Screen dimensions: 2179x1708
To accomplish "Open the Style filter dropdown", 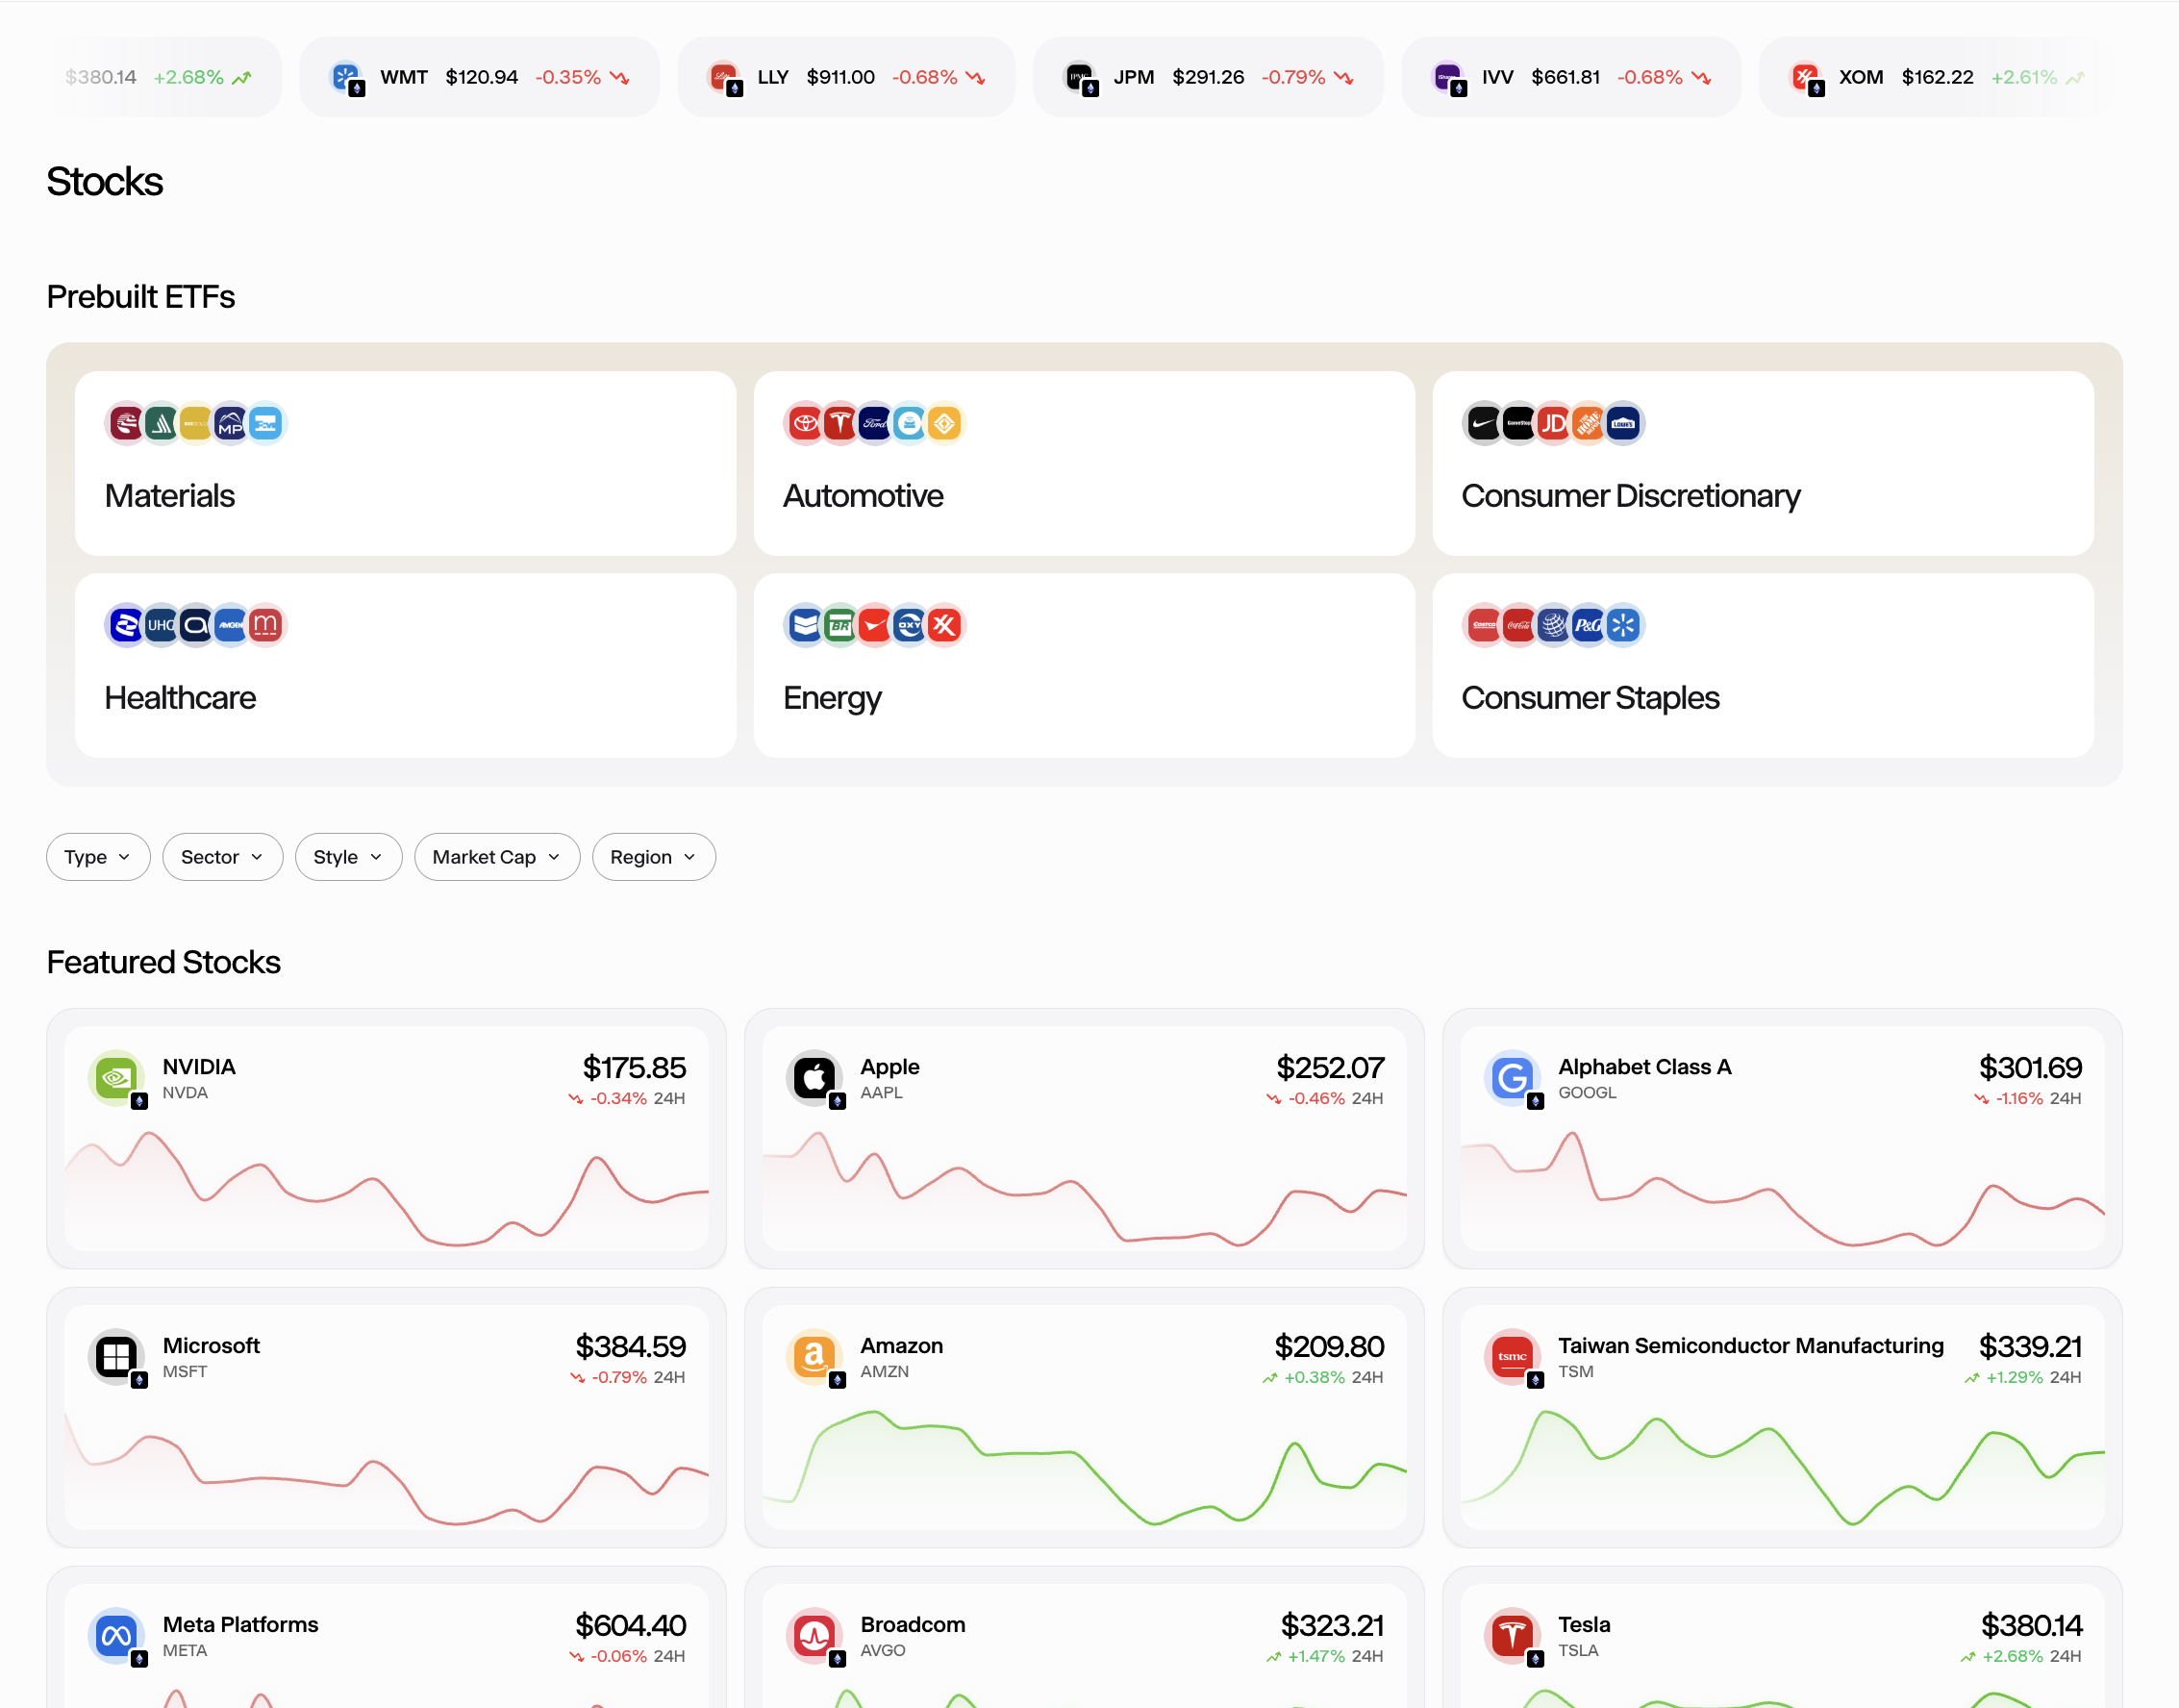I will pos(348,857).
